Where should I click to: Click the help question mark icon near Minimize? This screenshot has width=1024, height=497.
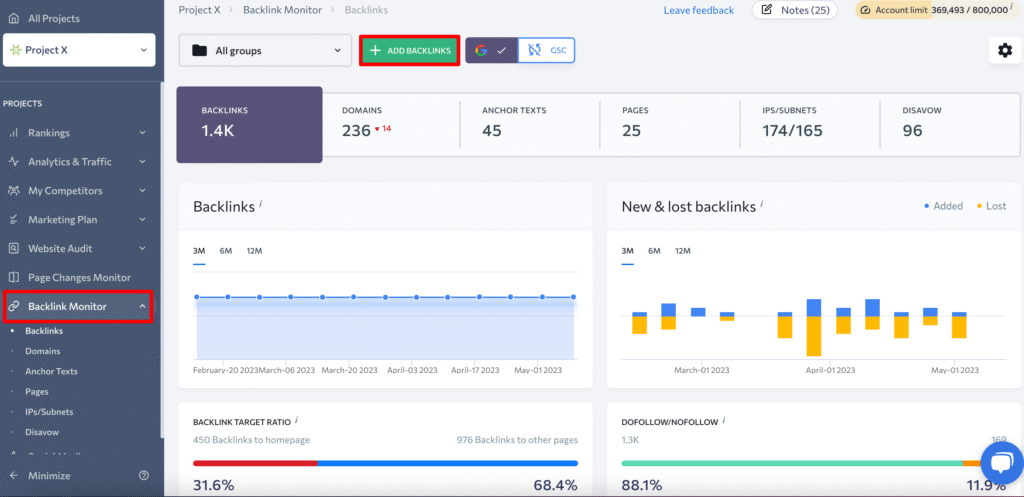(x=144, y=476)
